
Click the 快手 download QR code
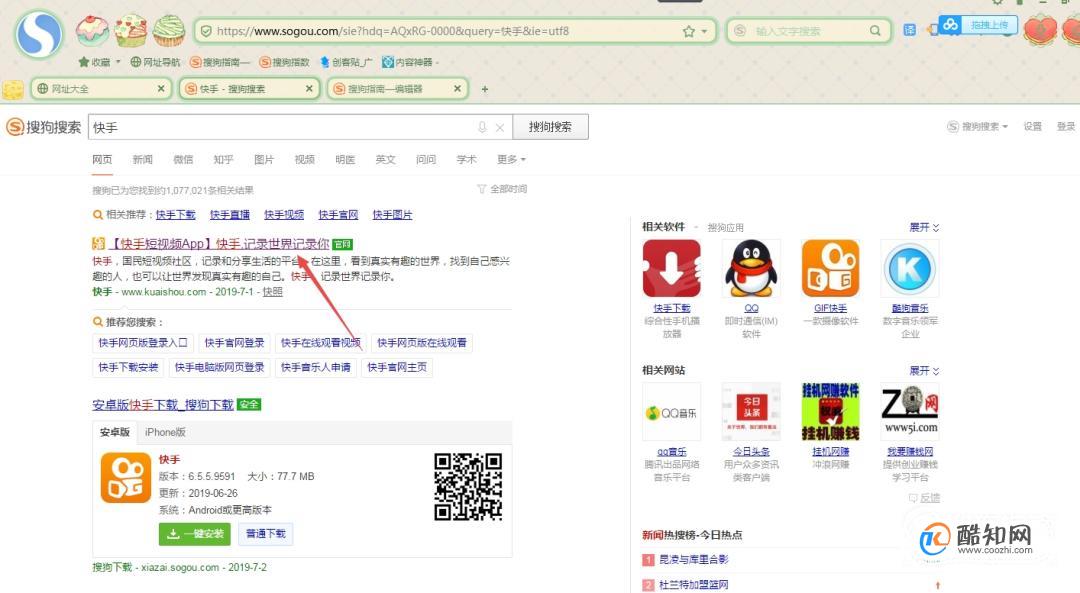468,486
